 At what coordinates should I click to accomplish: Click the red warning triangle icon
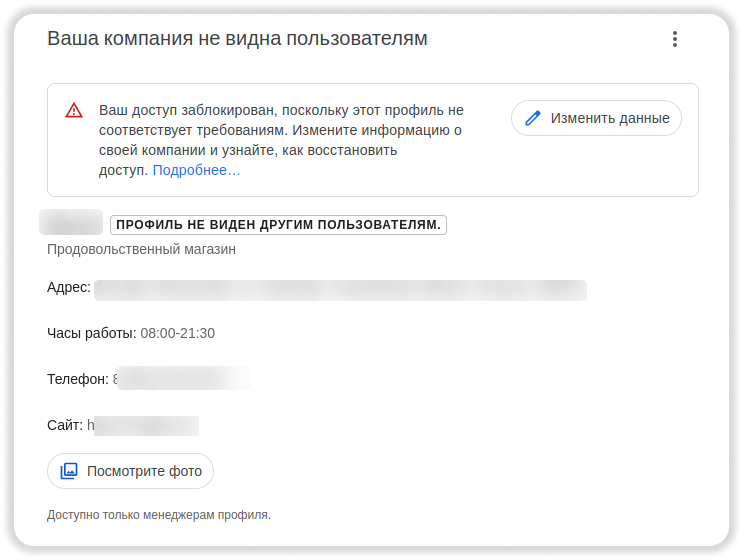(74, 110)
